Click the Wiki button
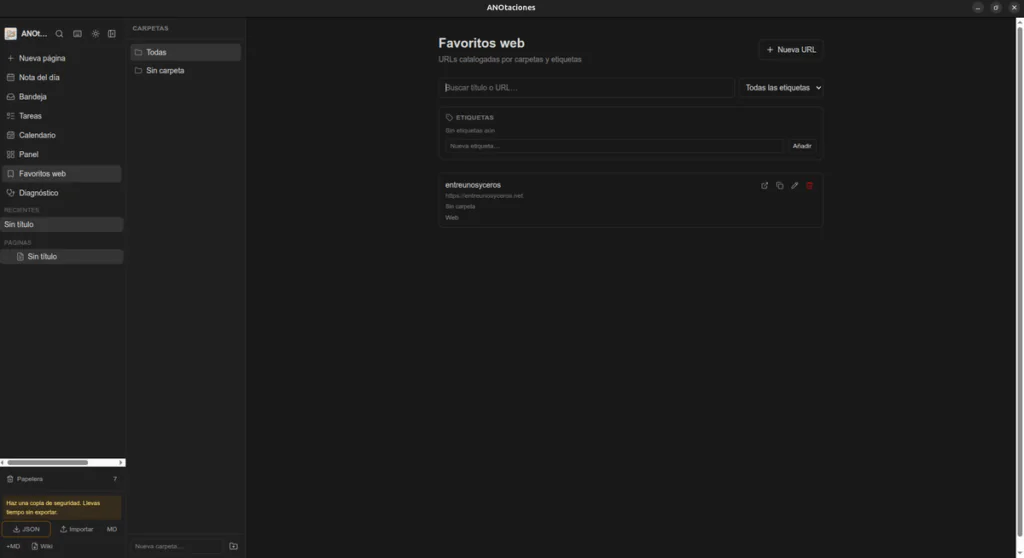 [42, 546]
